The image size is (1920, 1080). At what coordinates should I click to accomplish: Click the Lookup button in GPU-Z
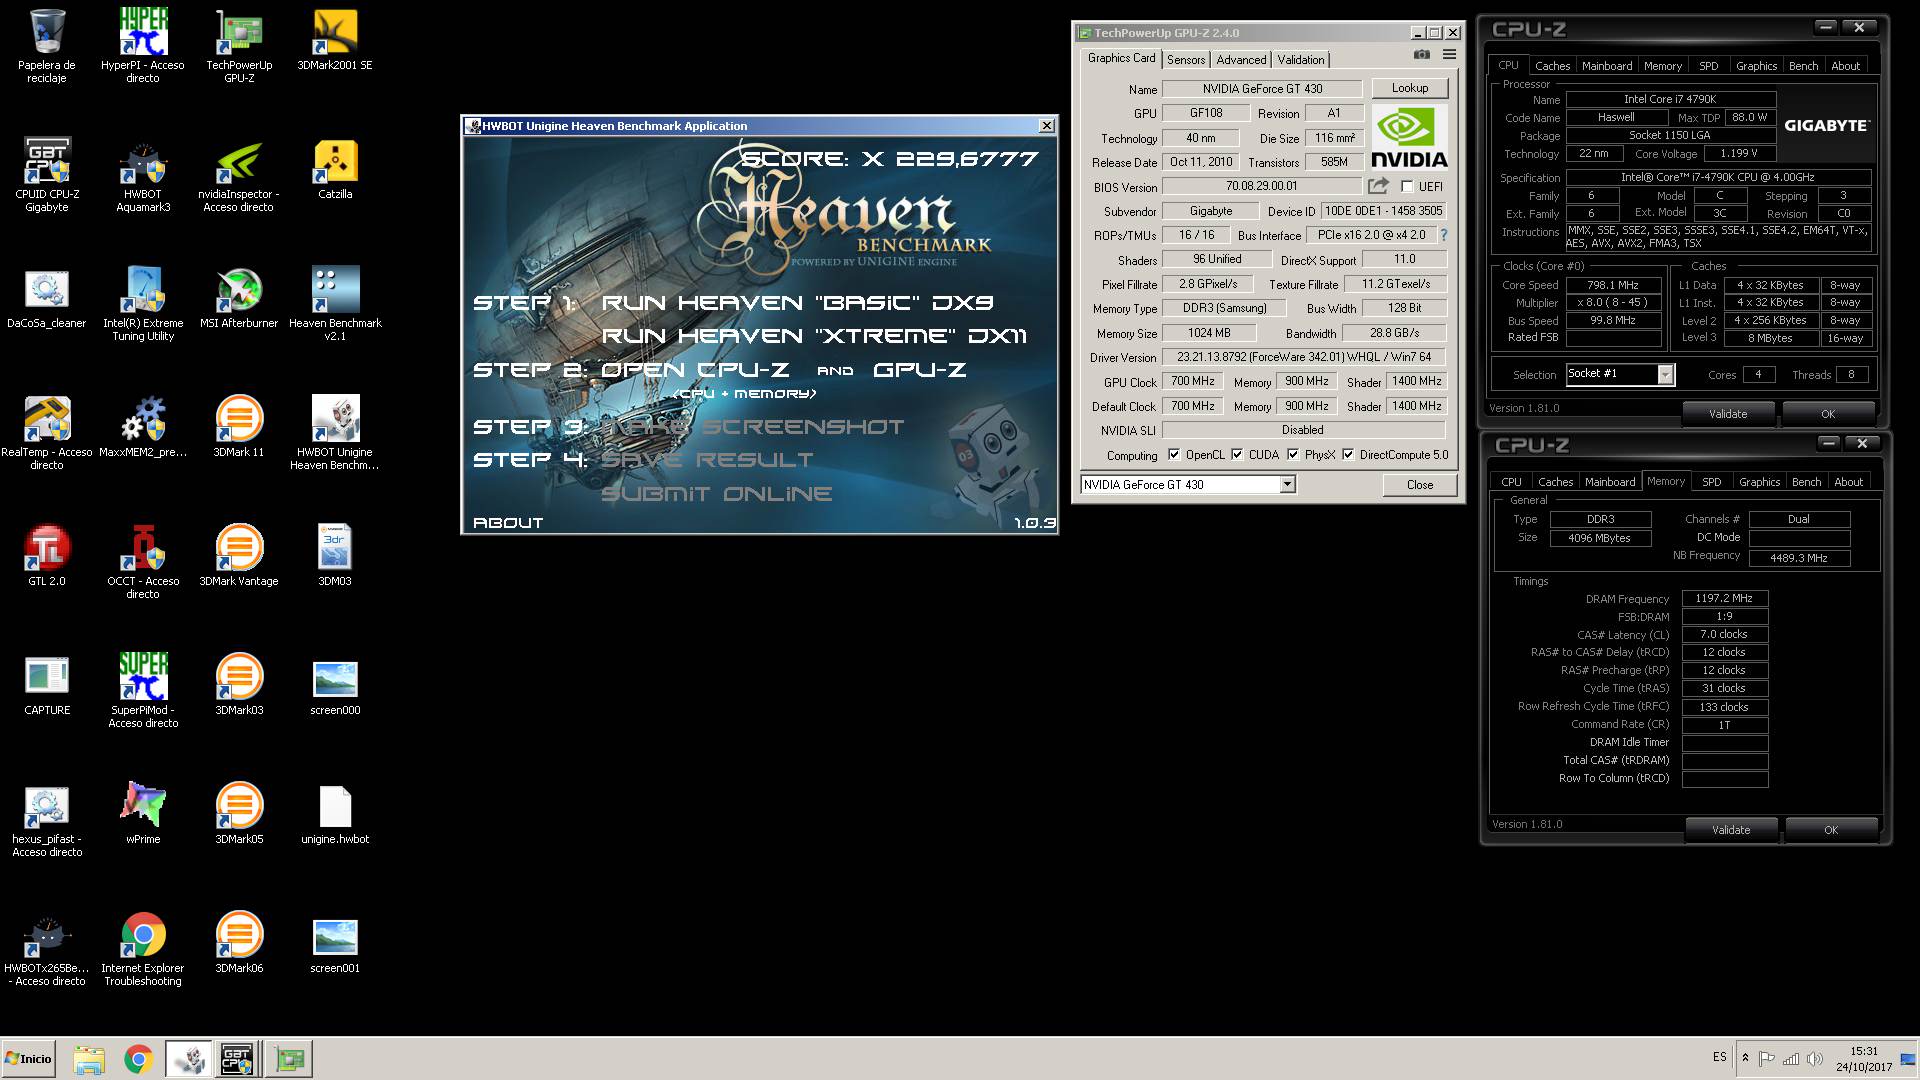(1410, 88)
